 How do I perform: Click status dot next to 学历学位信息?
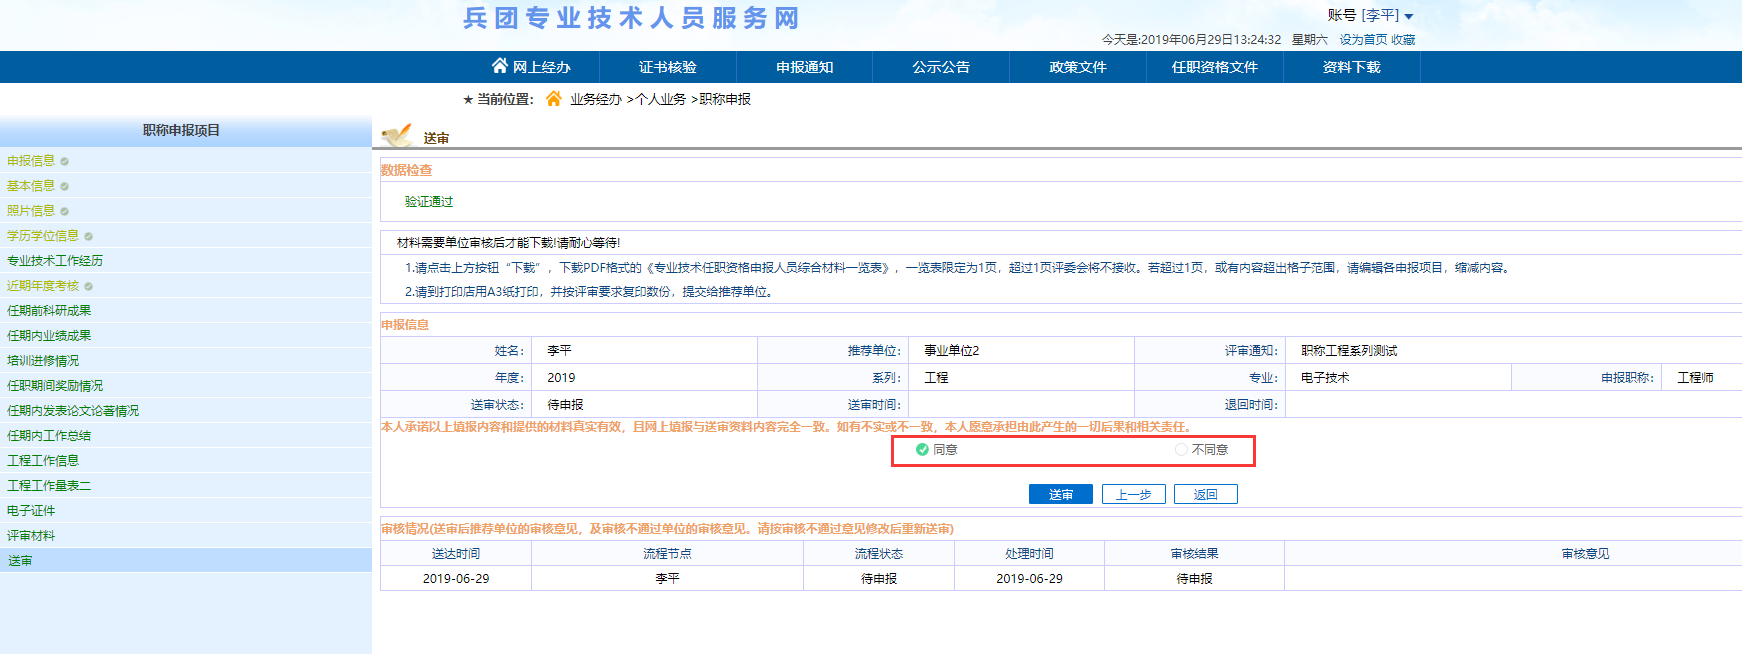[89, 236]
